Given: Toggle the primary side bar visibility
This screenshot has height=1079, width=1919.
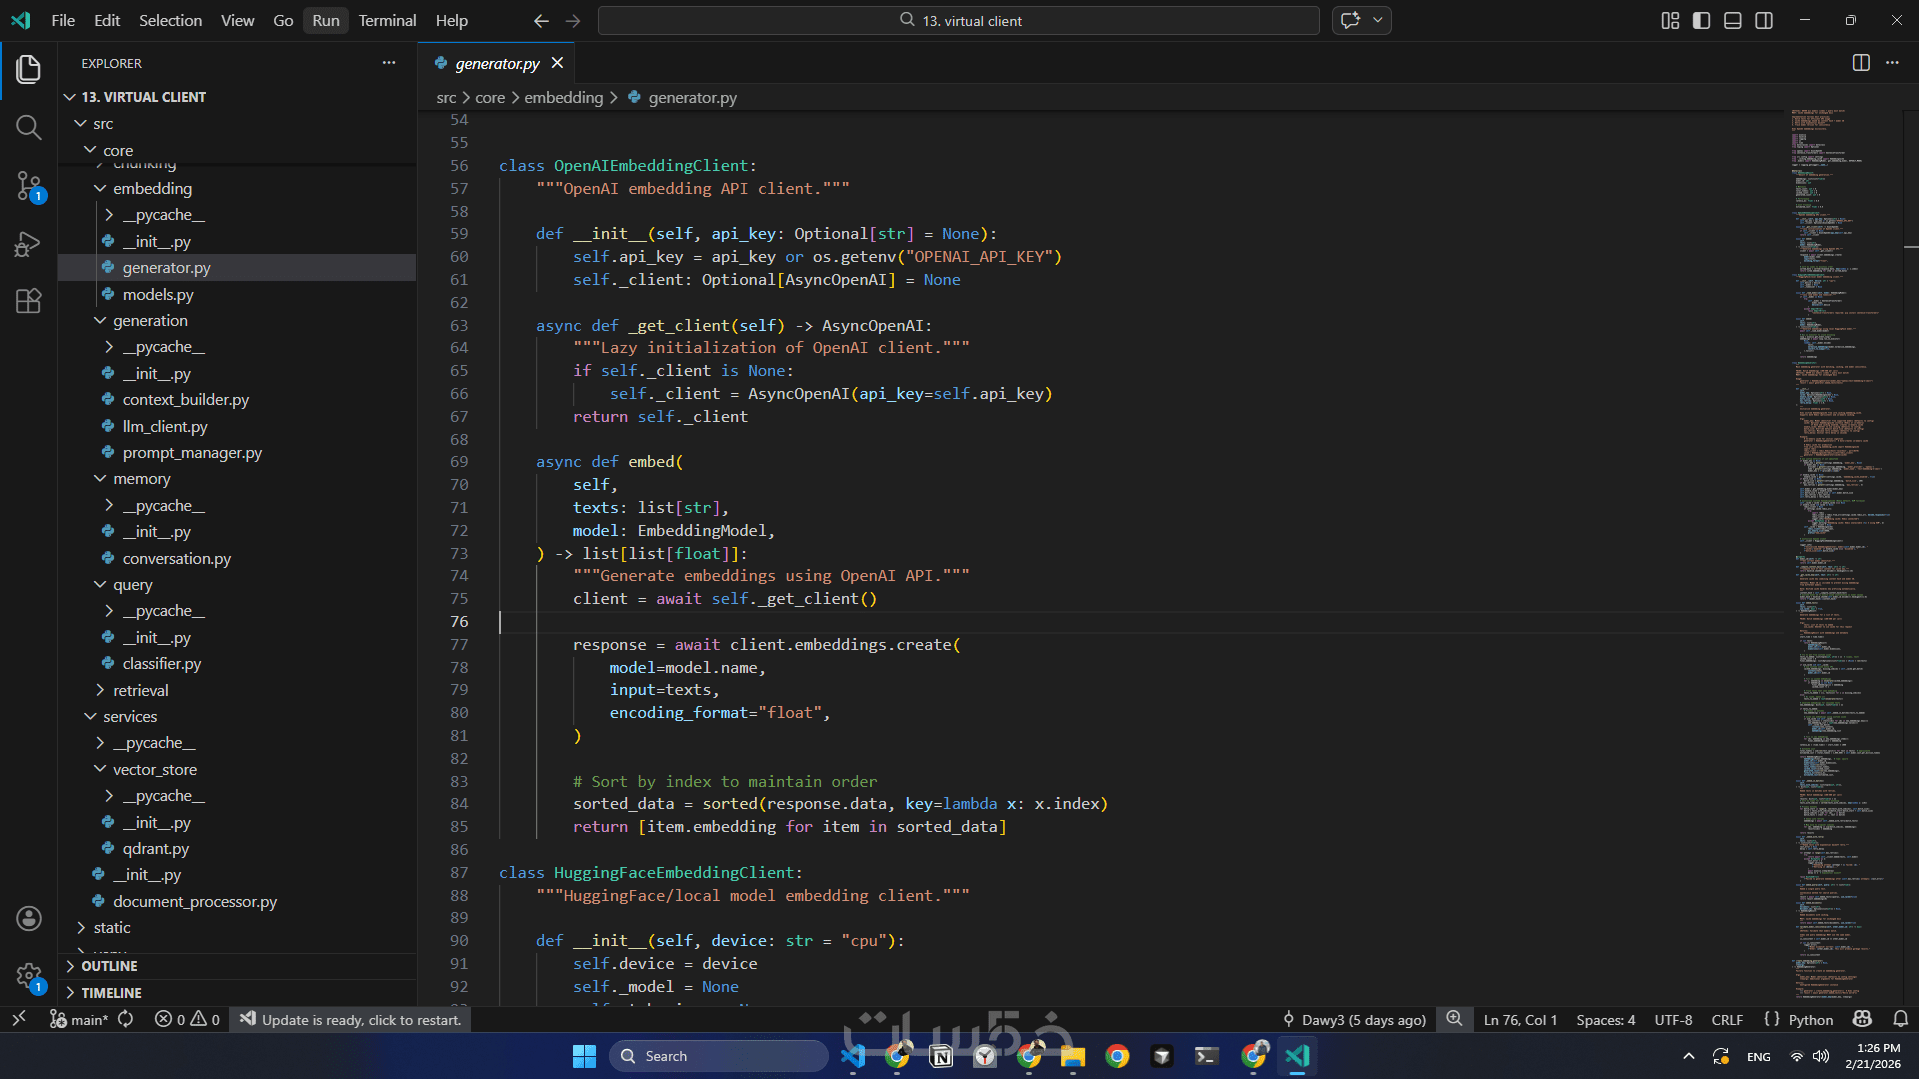Looking at the screenshot, I should pos(1701,20).
